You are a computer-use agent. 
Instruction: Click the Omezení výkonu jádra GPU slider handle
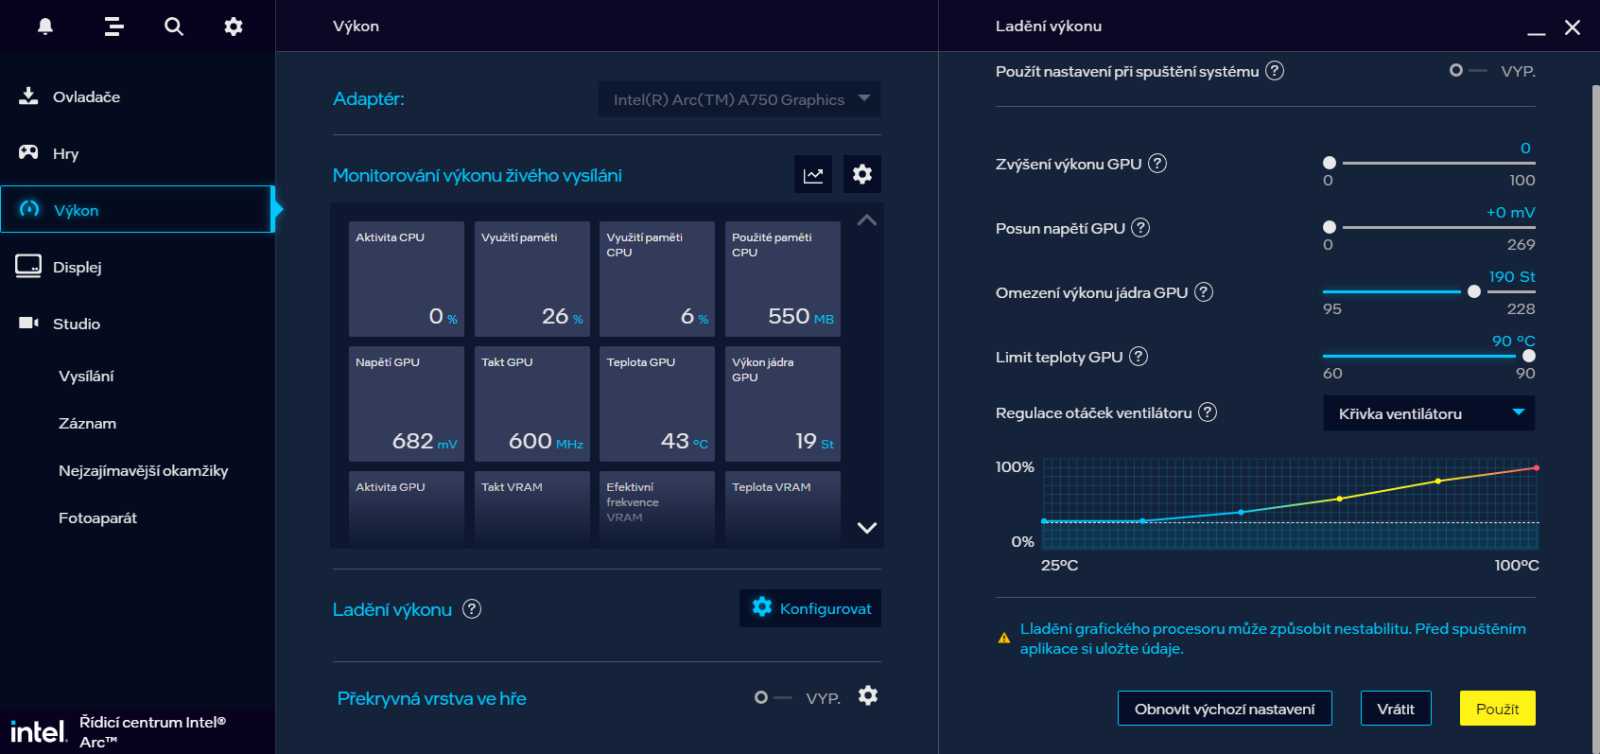(x=1474, y=292)
